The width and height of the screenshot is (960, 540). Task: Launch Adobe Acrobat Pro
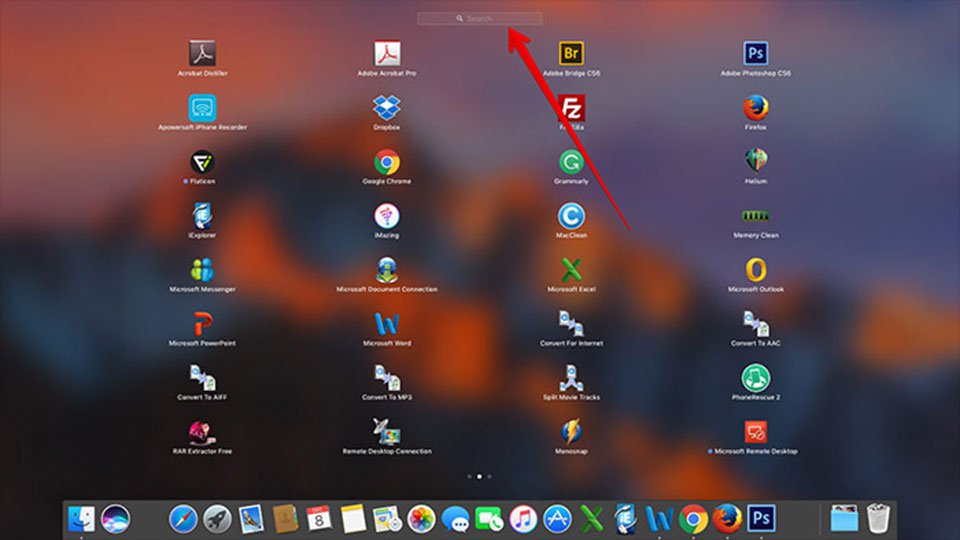coord(387,54)
